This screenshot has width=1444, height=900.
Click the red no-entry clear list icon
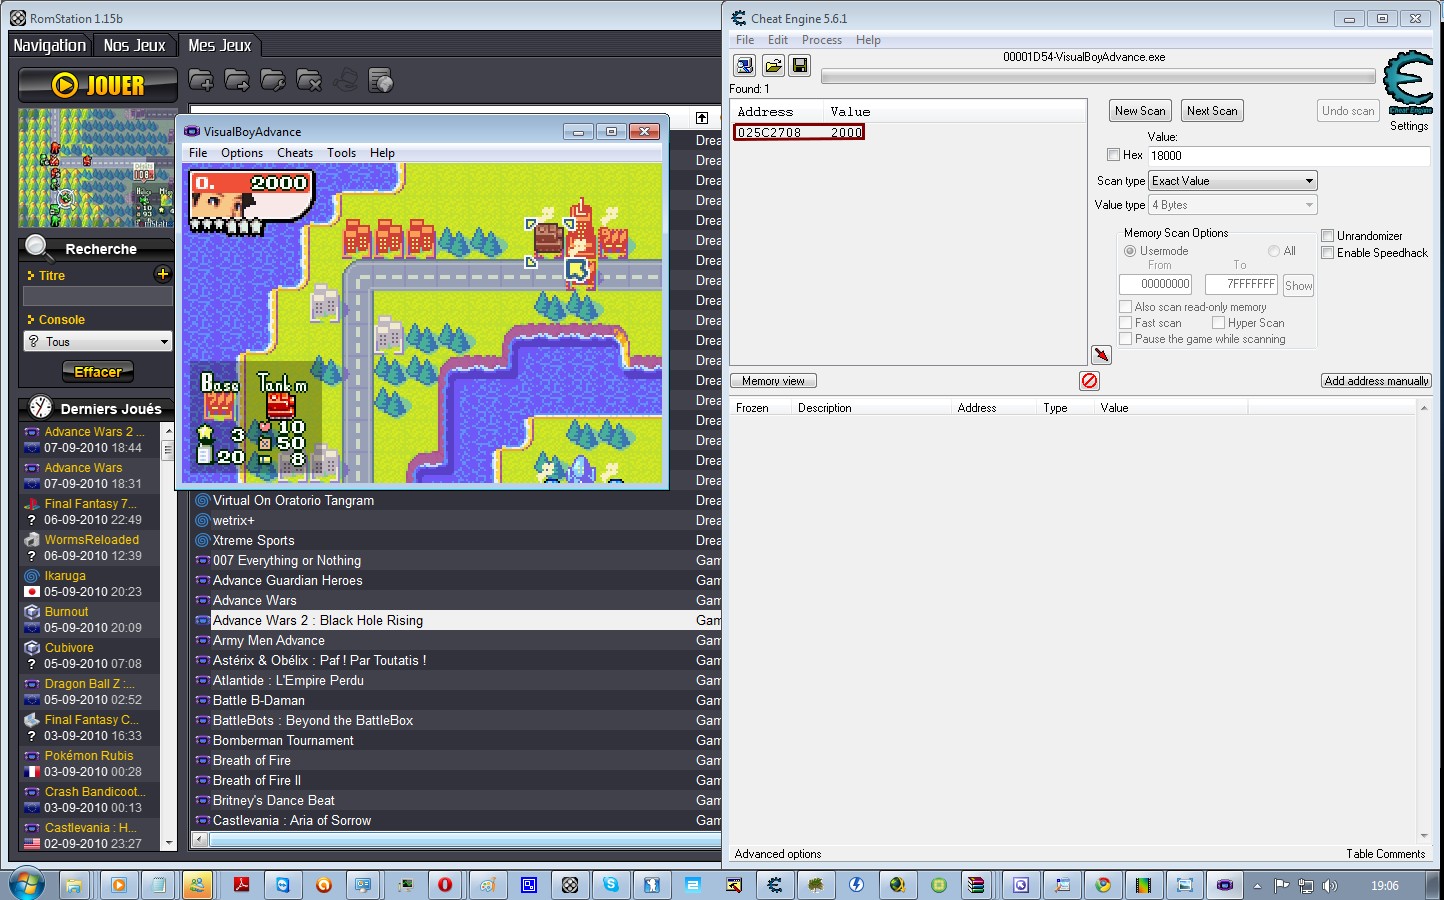click(1090, 381)
